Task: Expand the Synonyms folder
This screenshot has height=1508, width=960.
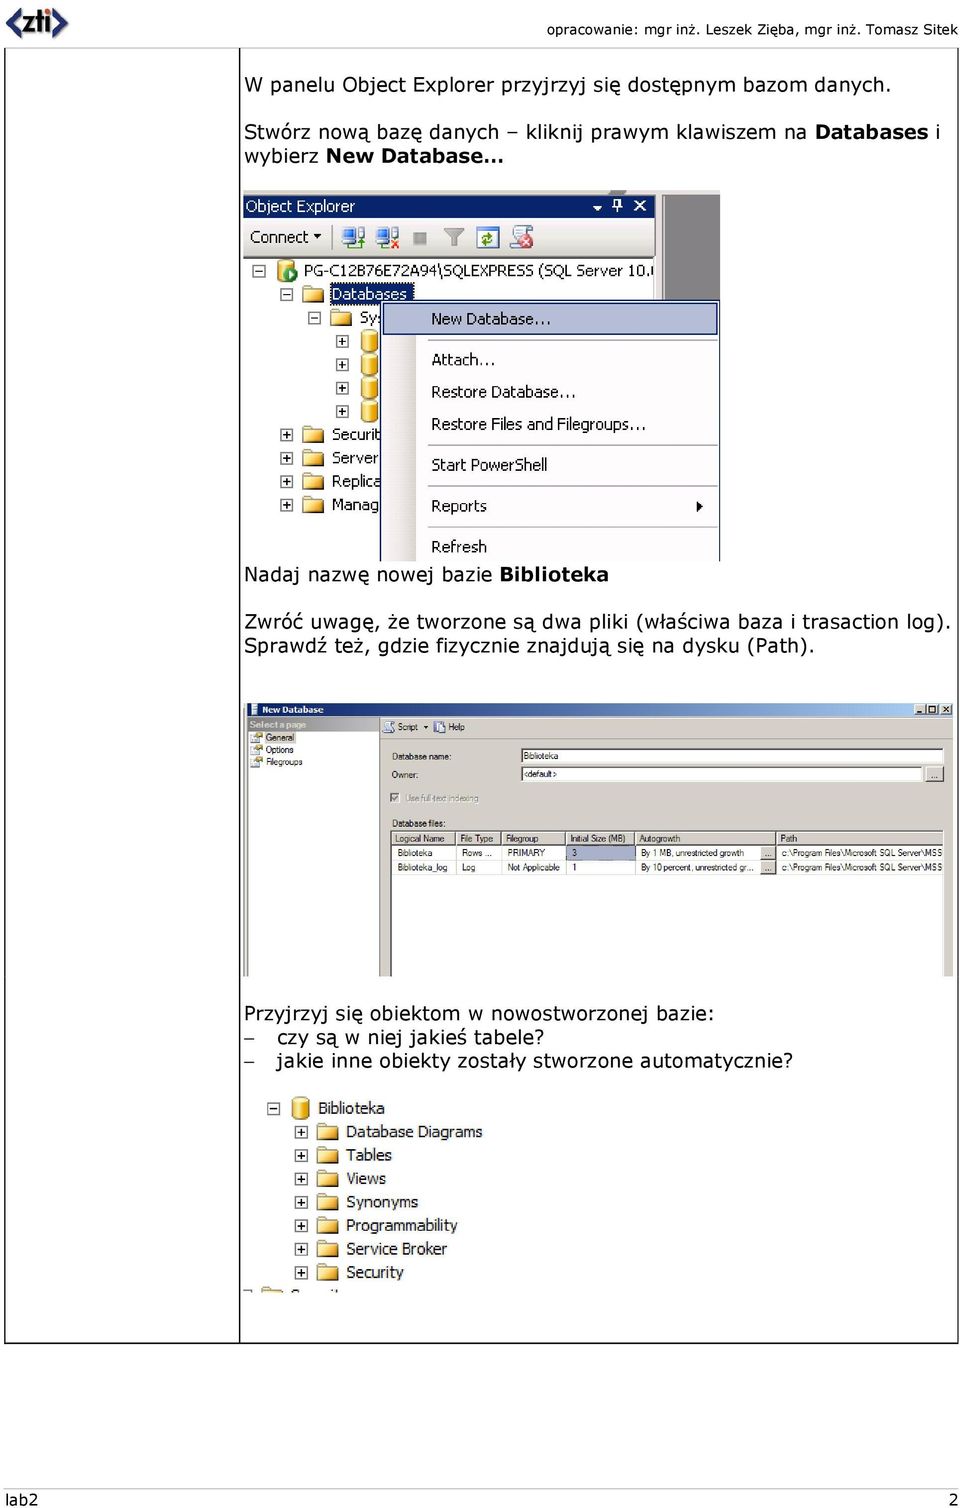Action: pos(301,1202)
